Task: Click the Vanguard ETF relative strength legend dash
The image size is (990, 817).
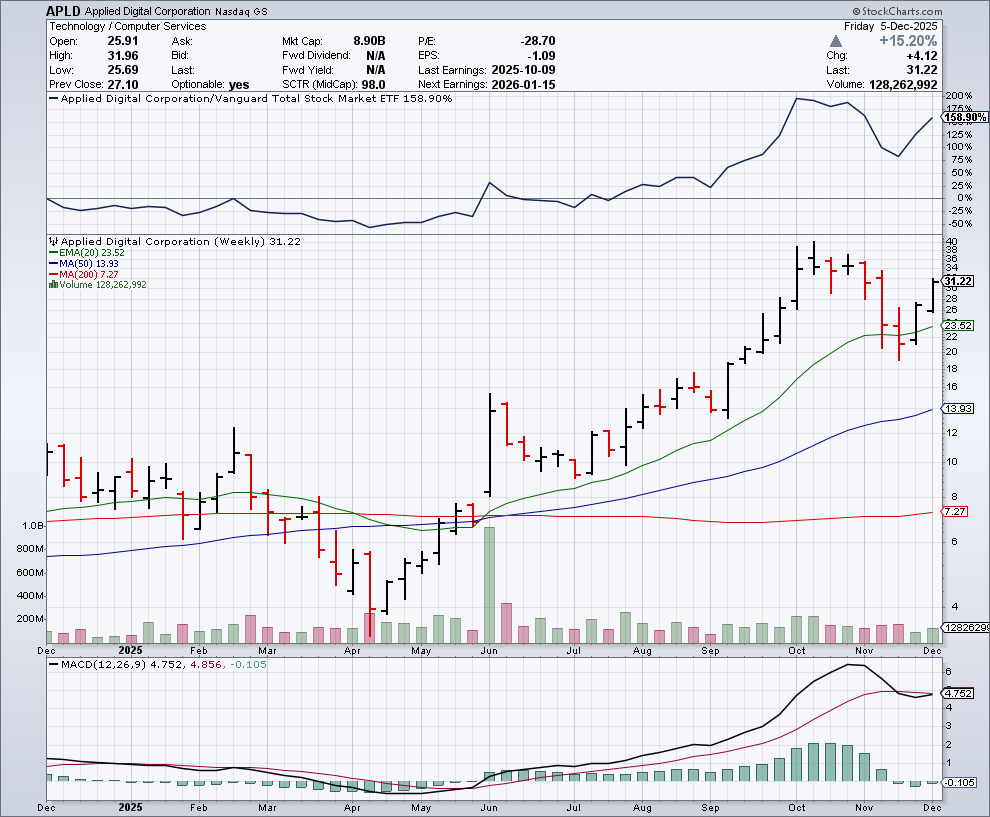Action: click(x=54, y=99)
